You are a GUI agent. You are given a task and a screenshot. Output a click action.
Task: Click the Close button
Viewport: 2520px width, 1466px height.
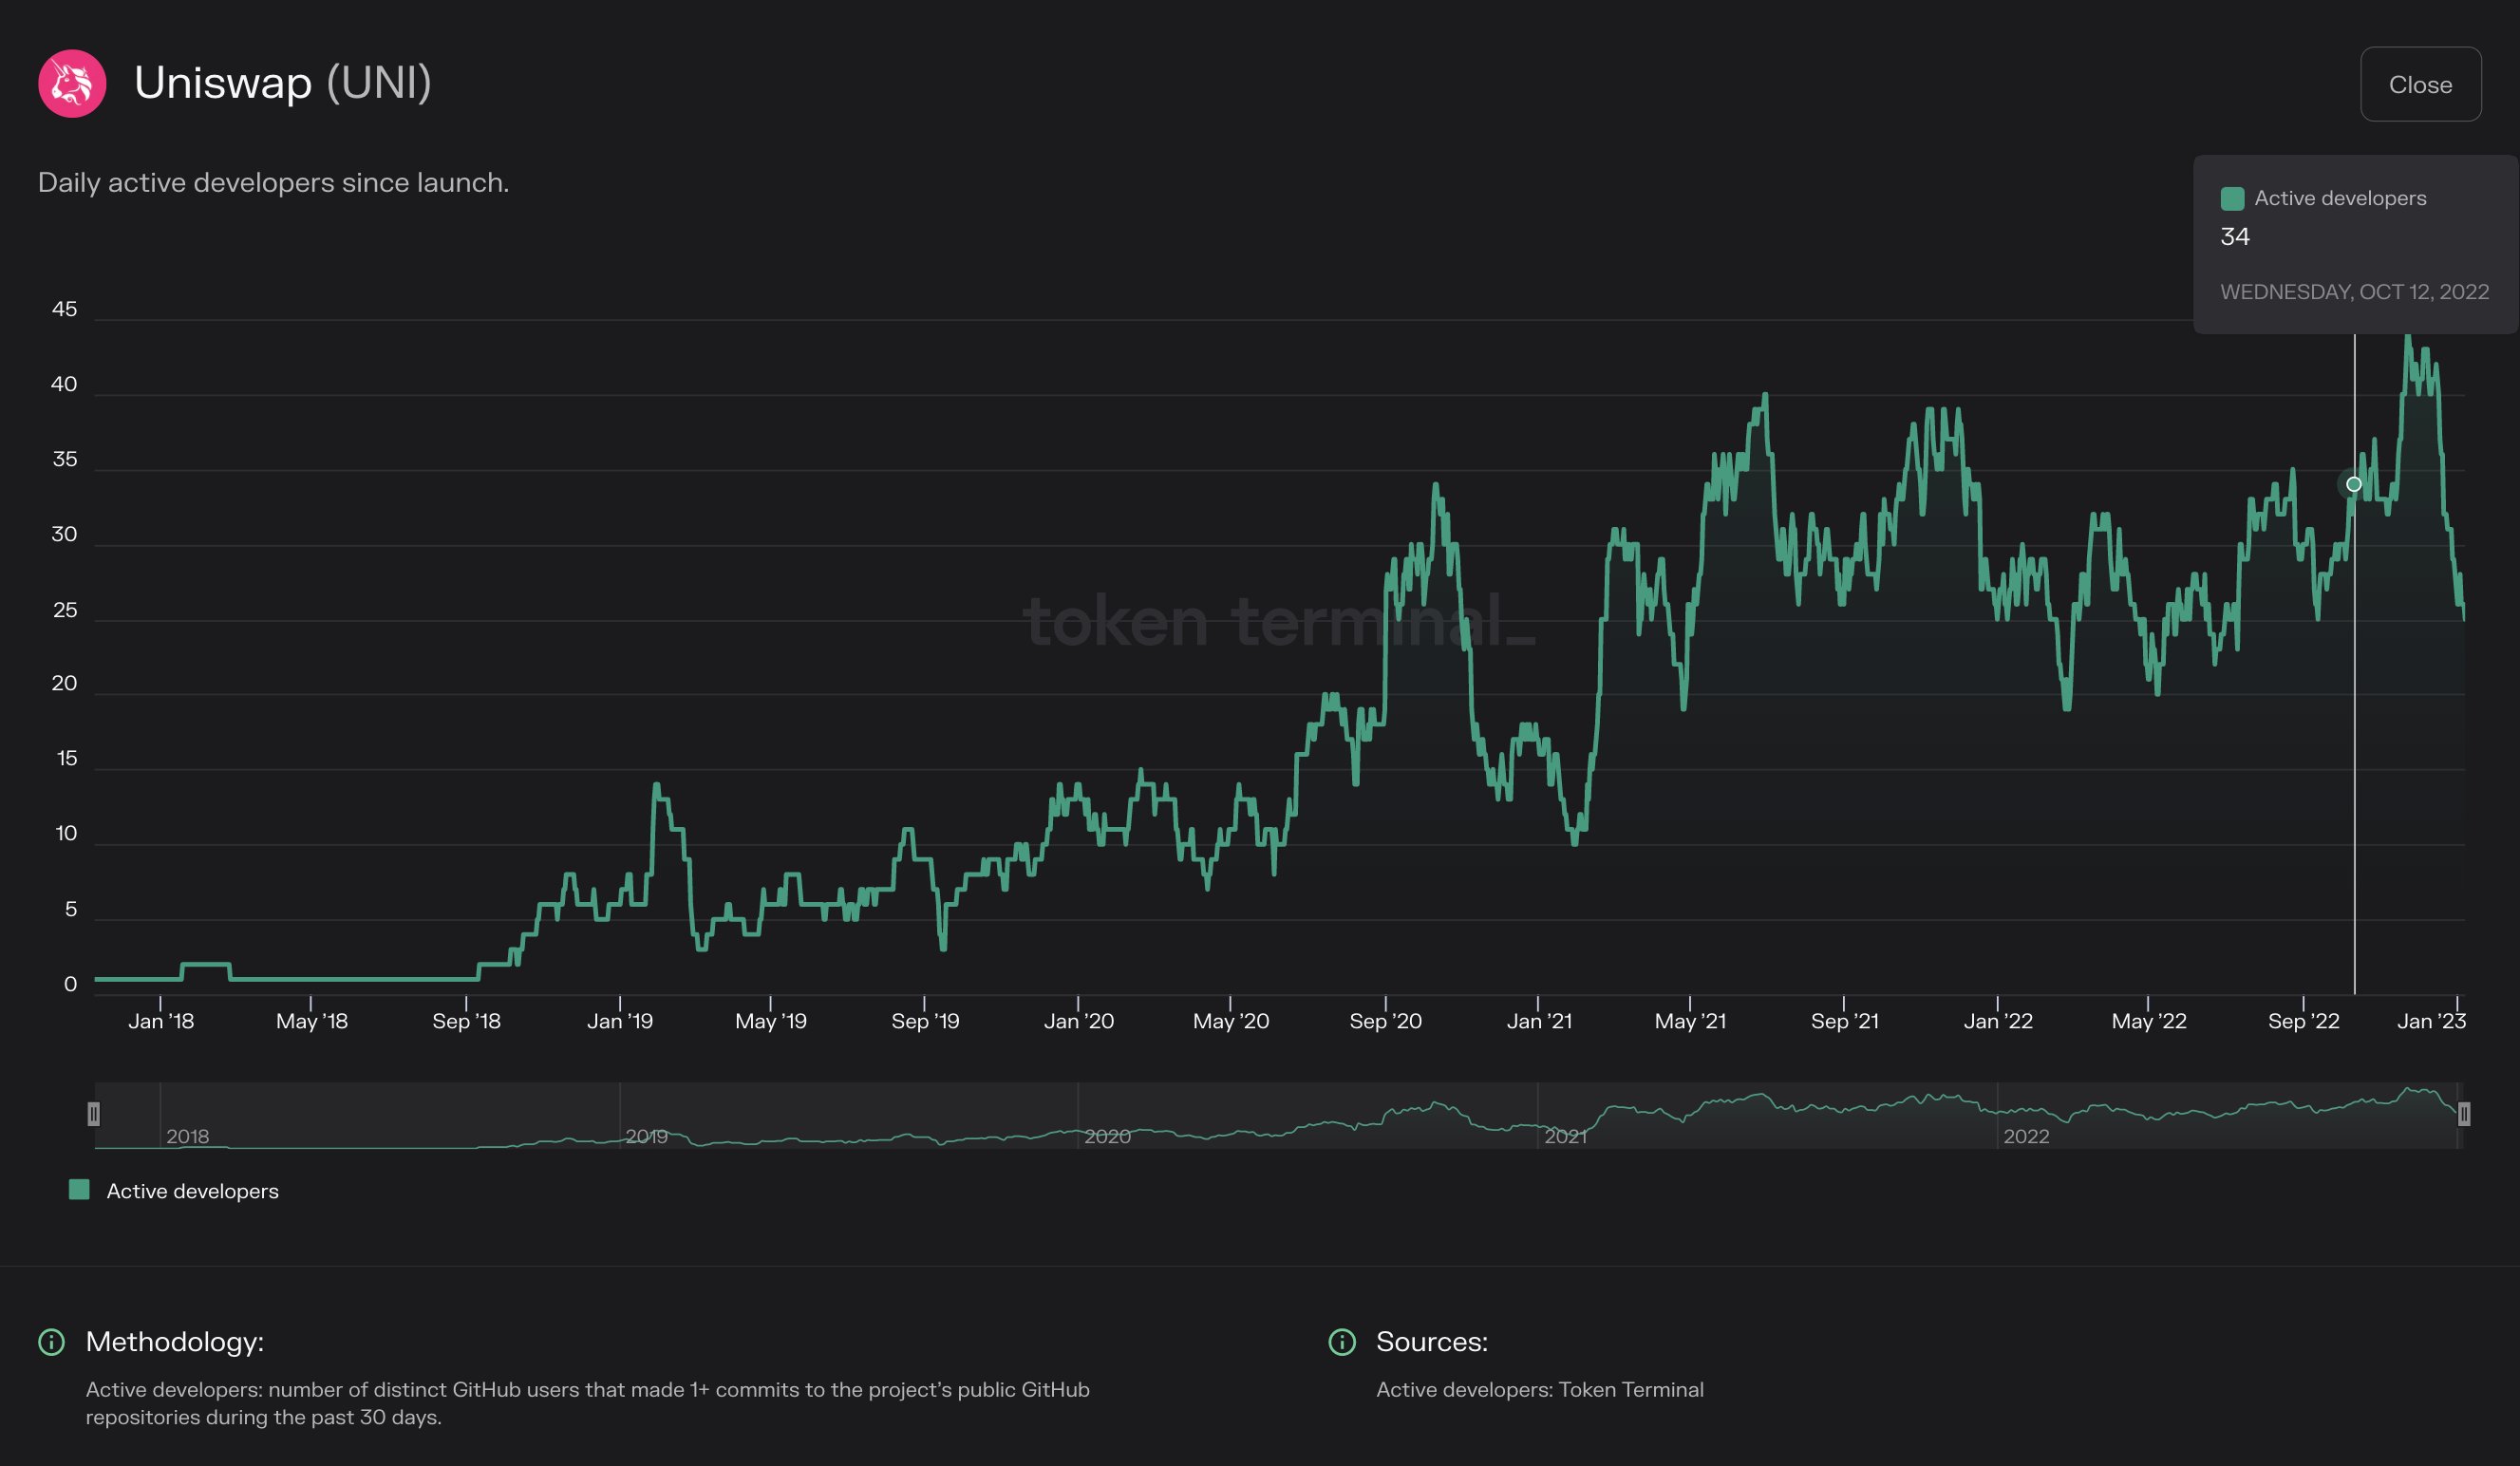pyautogui.click(x=2419, y=85)
